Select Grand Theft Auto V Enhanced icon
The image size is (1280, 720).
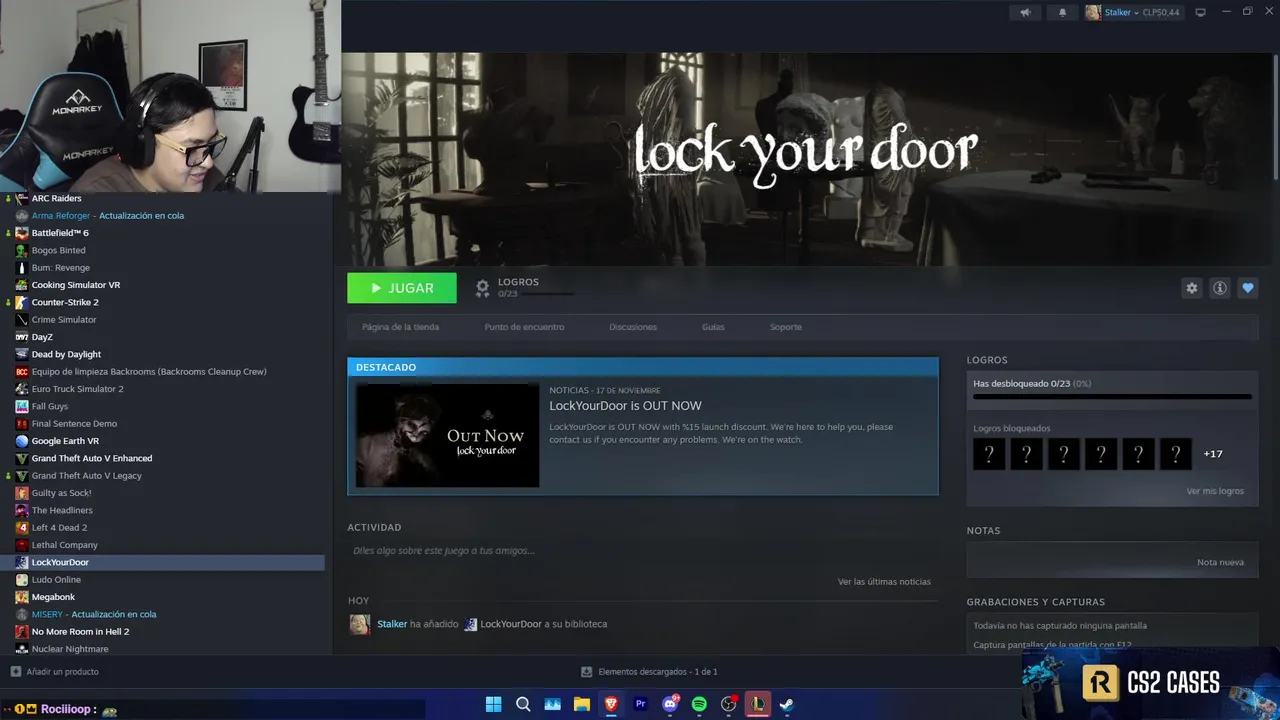22,458
